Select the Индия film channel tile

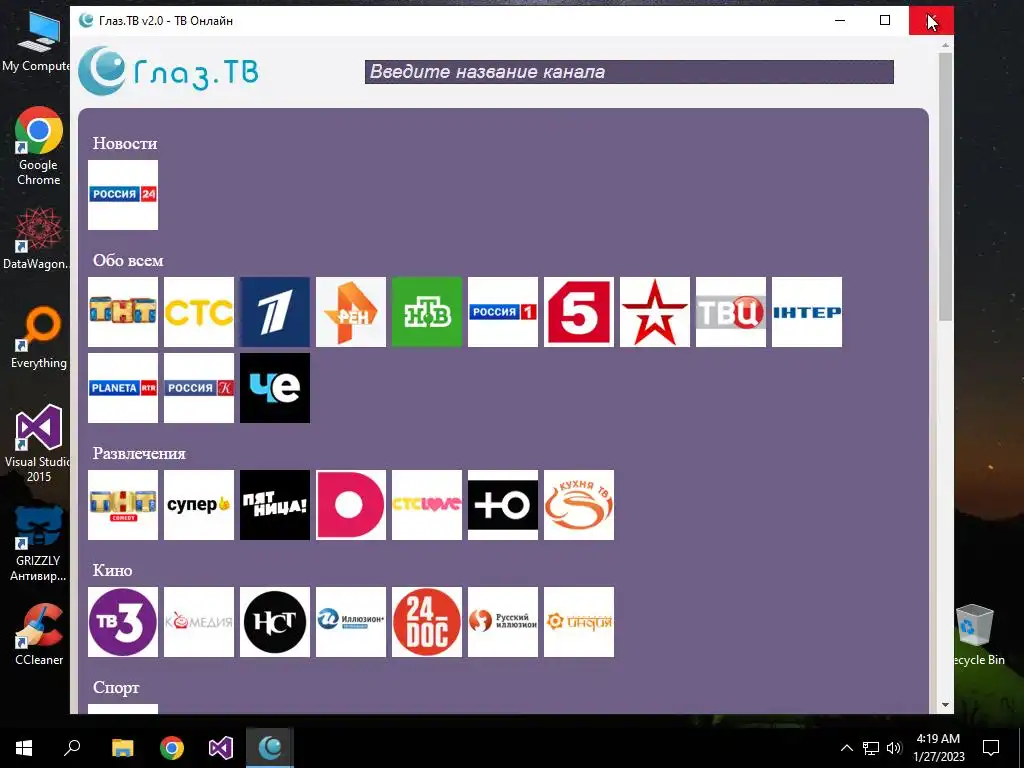(579, 622)
